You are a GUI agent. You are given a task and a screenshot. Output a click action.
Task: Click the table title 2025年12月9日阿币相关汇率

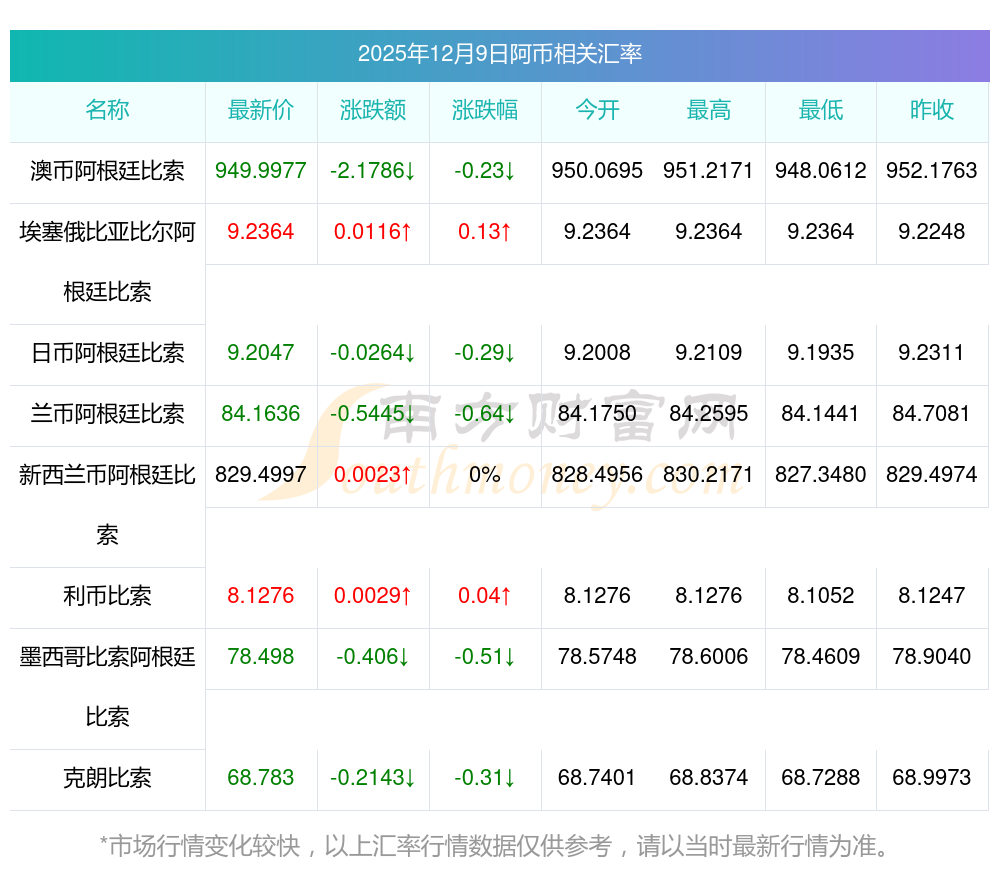point(500,54)
